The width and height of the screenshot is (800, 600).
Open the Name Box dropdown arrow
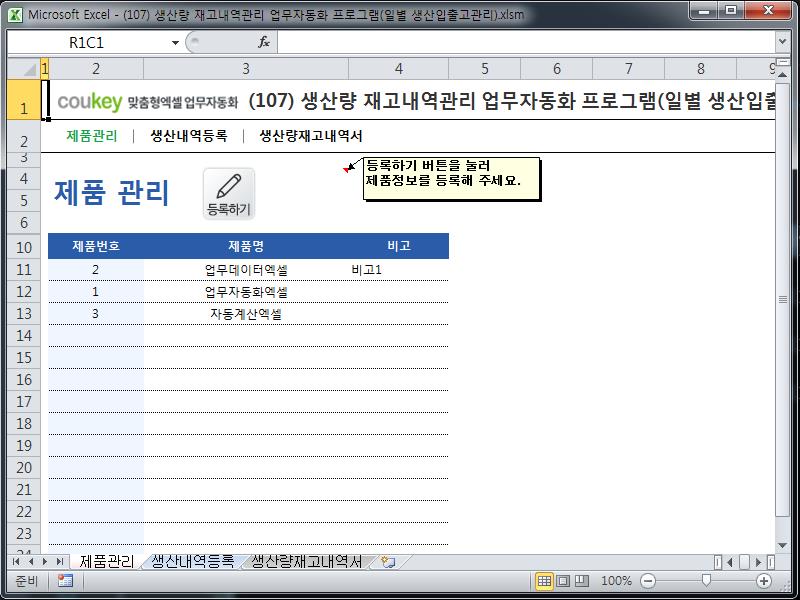point(175,42)
